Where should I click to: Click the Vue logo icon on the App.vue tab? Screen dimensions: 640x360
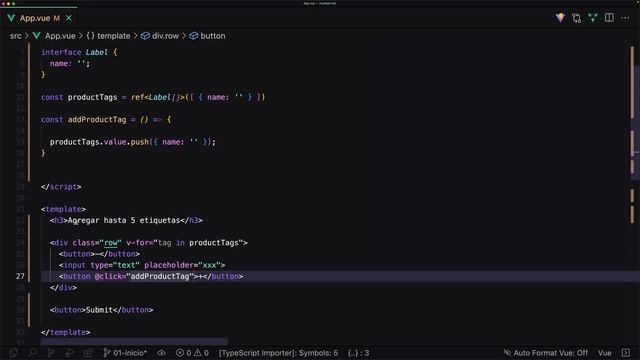click(x=11, y=18)
